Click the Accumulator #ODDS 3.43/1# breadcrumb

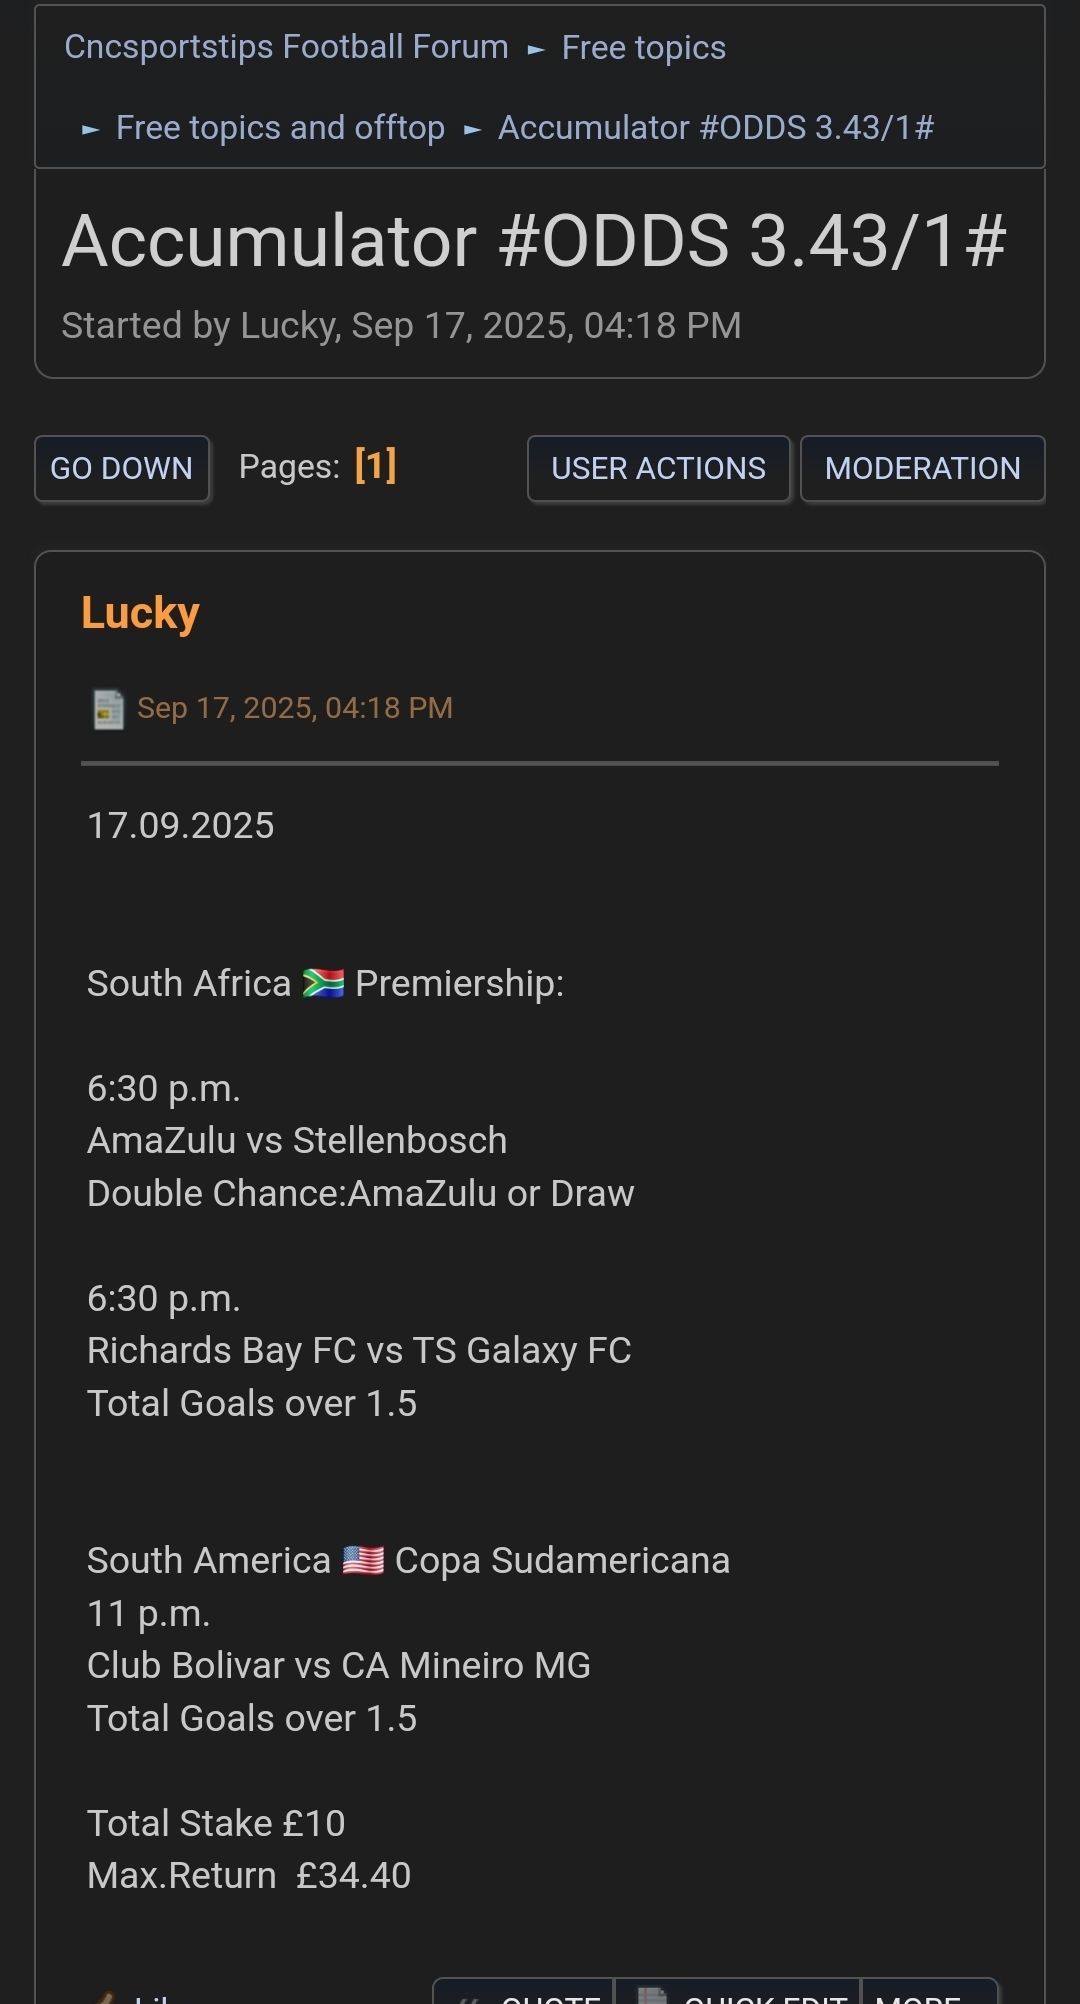pos(715,128)
